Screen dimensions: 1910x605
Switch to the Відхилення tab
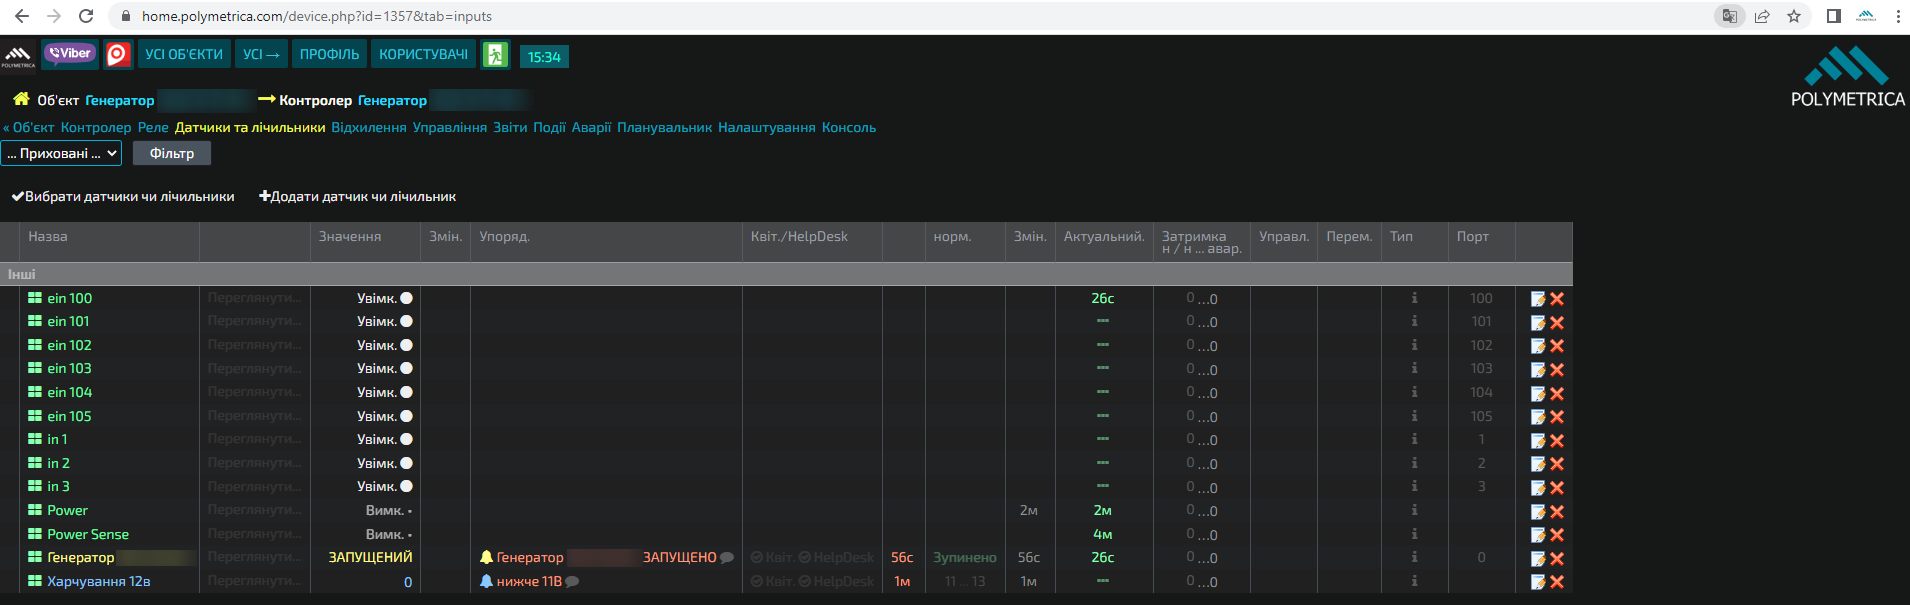pyautogui.click(x=369, y=127)
